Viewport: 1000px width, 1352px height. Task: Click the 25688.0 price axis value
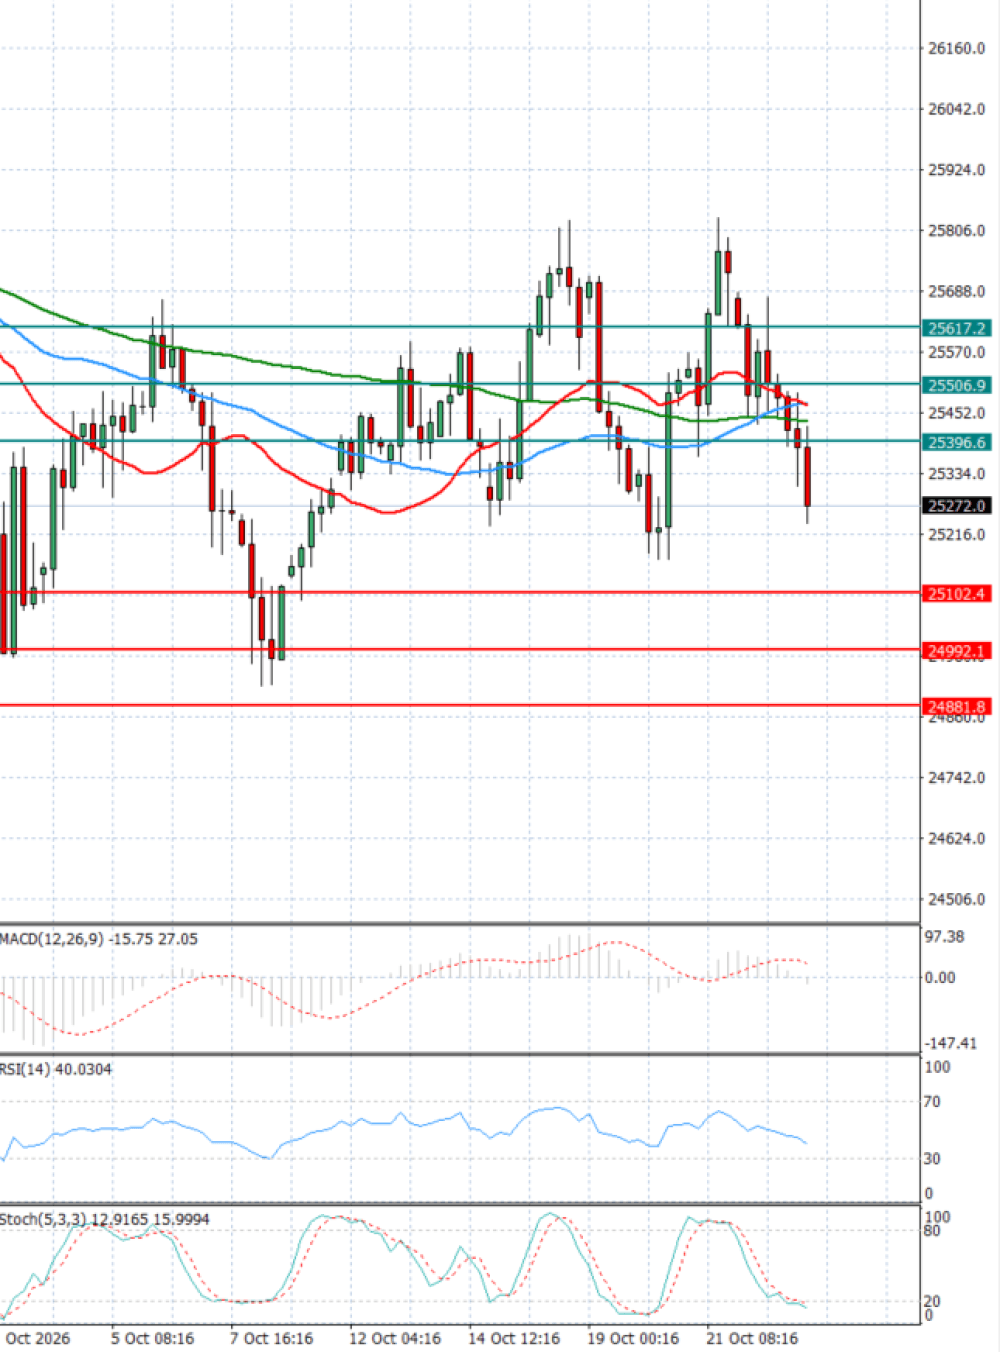pyautogui.click(x=956, y=292)
